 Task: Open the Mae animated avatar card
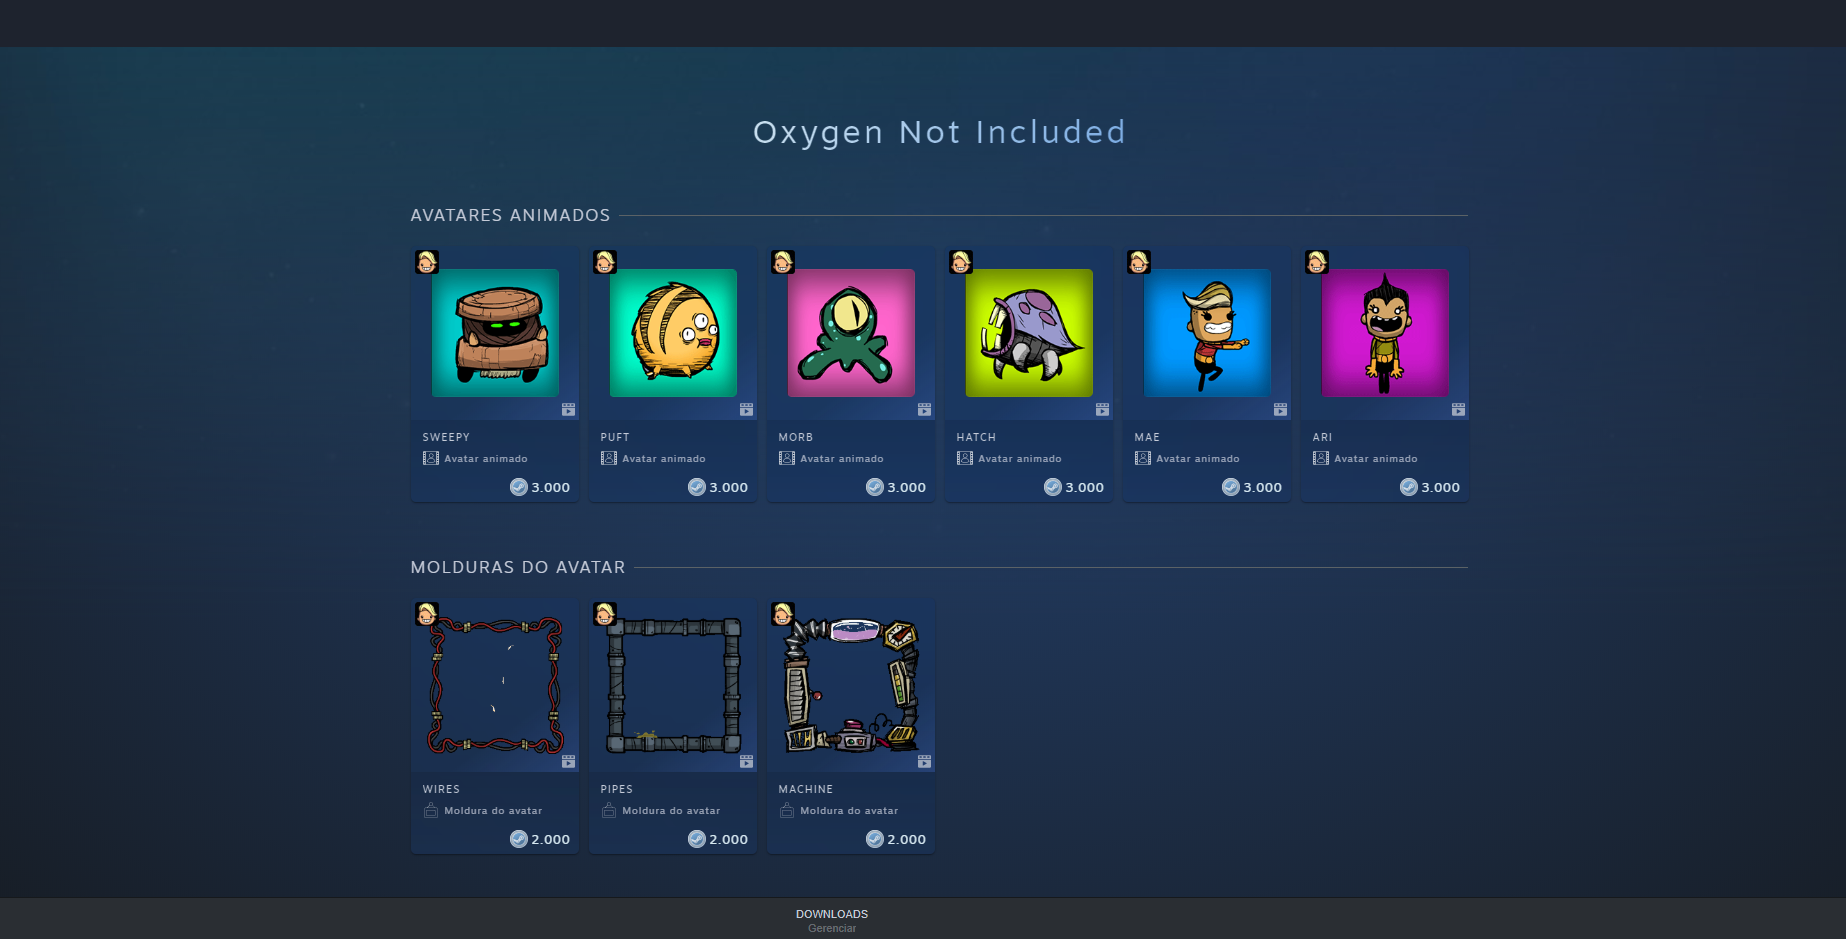coord(1207,374)
